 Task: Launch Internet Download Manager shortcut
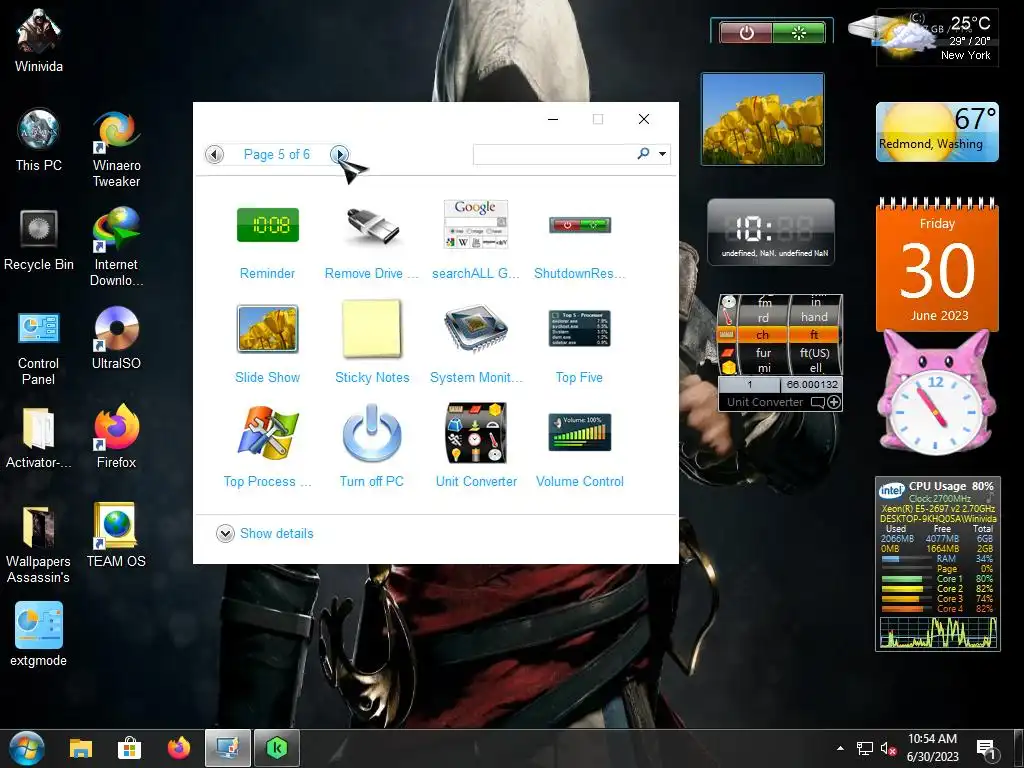[x=116, y=247]
